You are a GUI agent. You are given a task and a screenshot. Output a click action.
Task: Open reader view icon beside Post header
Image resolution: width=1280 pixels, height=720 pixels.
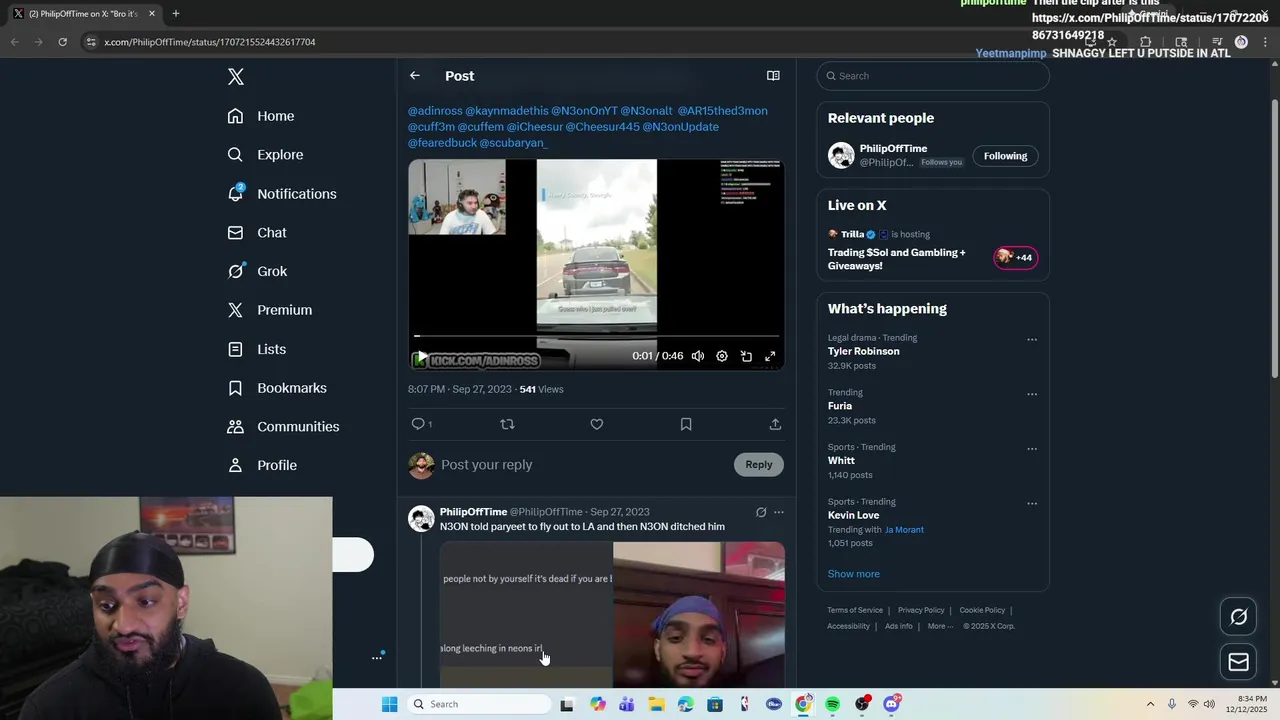click(773, 76)
